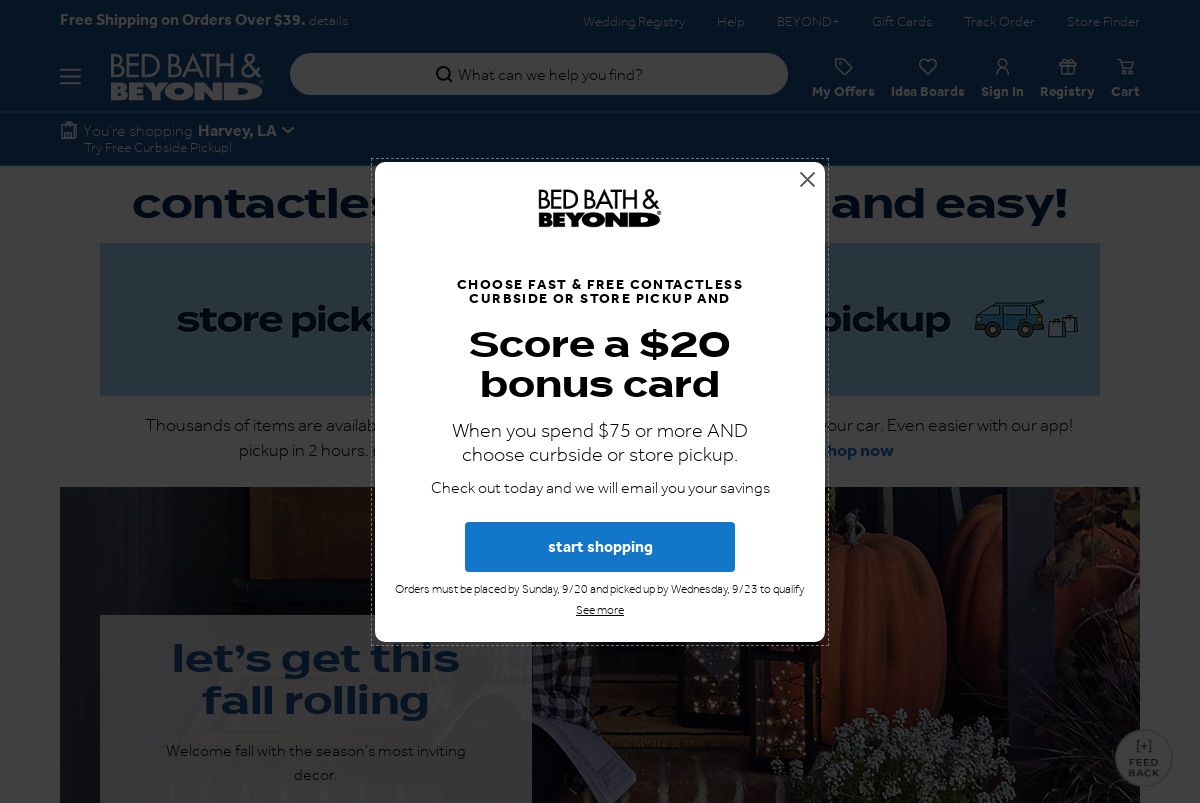Image resolution: width=1200 pixels, height=803 pixels.
Task: Open the BEYOND+ link
Action: click(808, 22)
